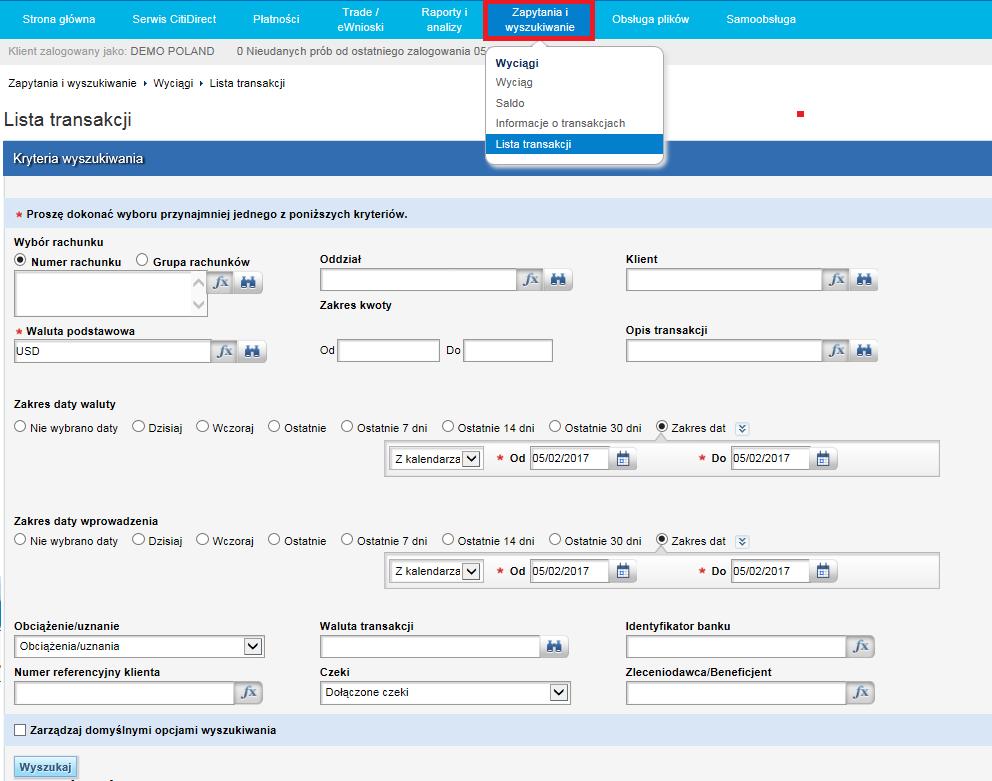Viewport: 992px width, 781px height.
Task: Click fx icon for Waluta podstawowa
Action: (225, 351)
